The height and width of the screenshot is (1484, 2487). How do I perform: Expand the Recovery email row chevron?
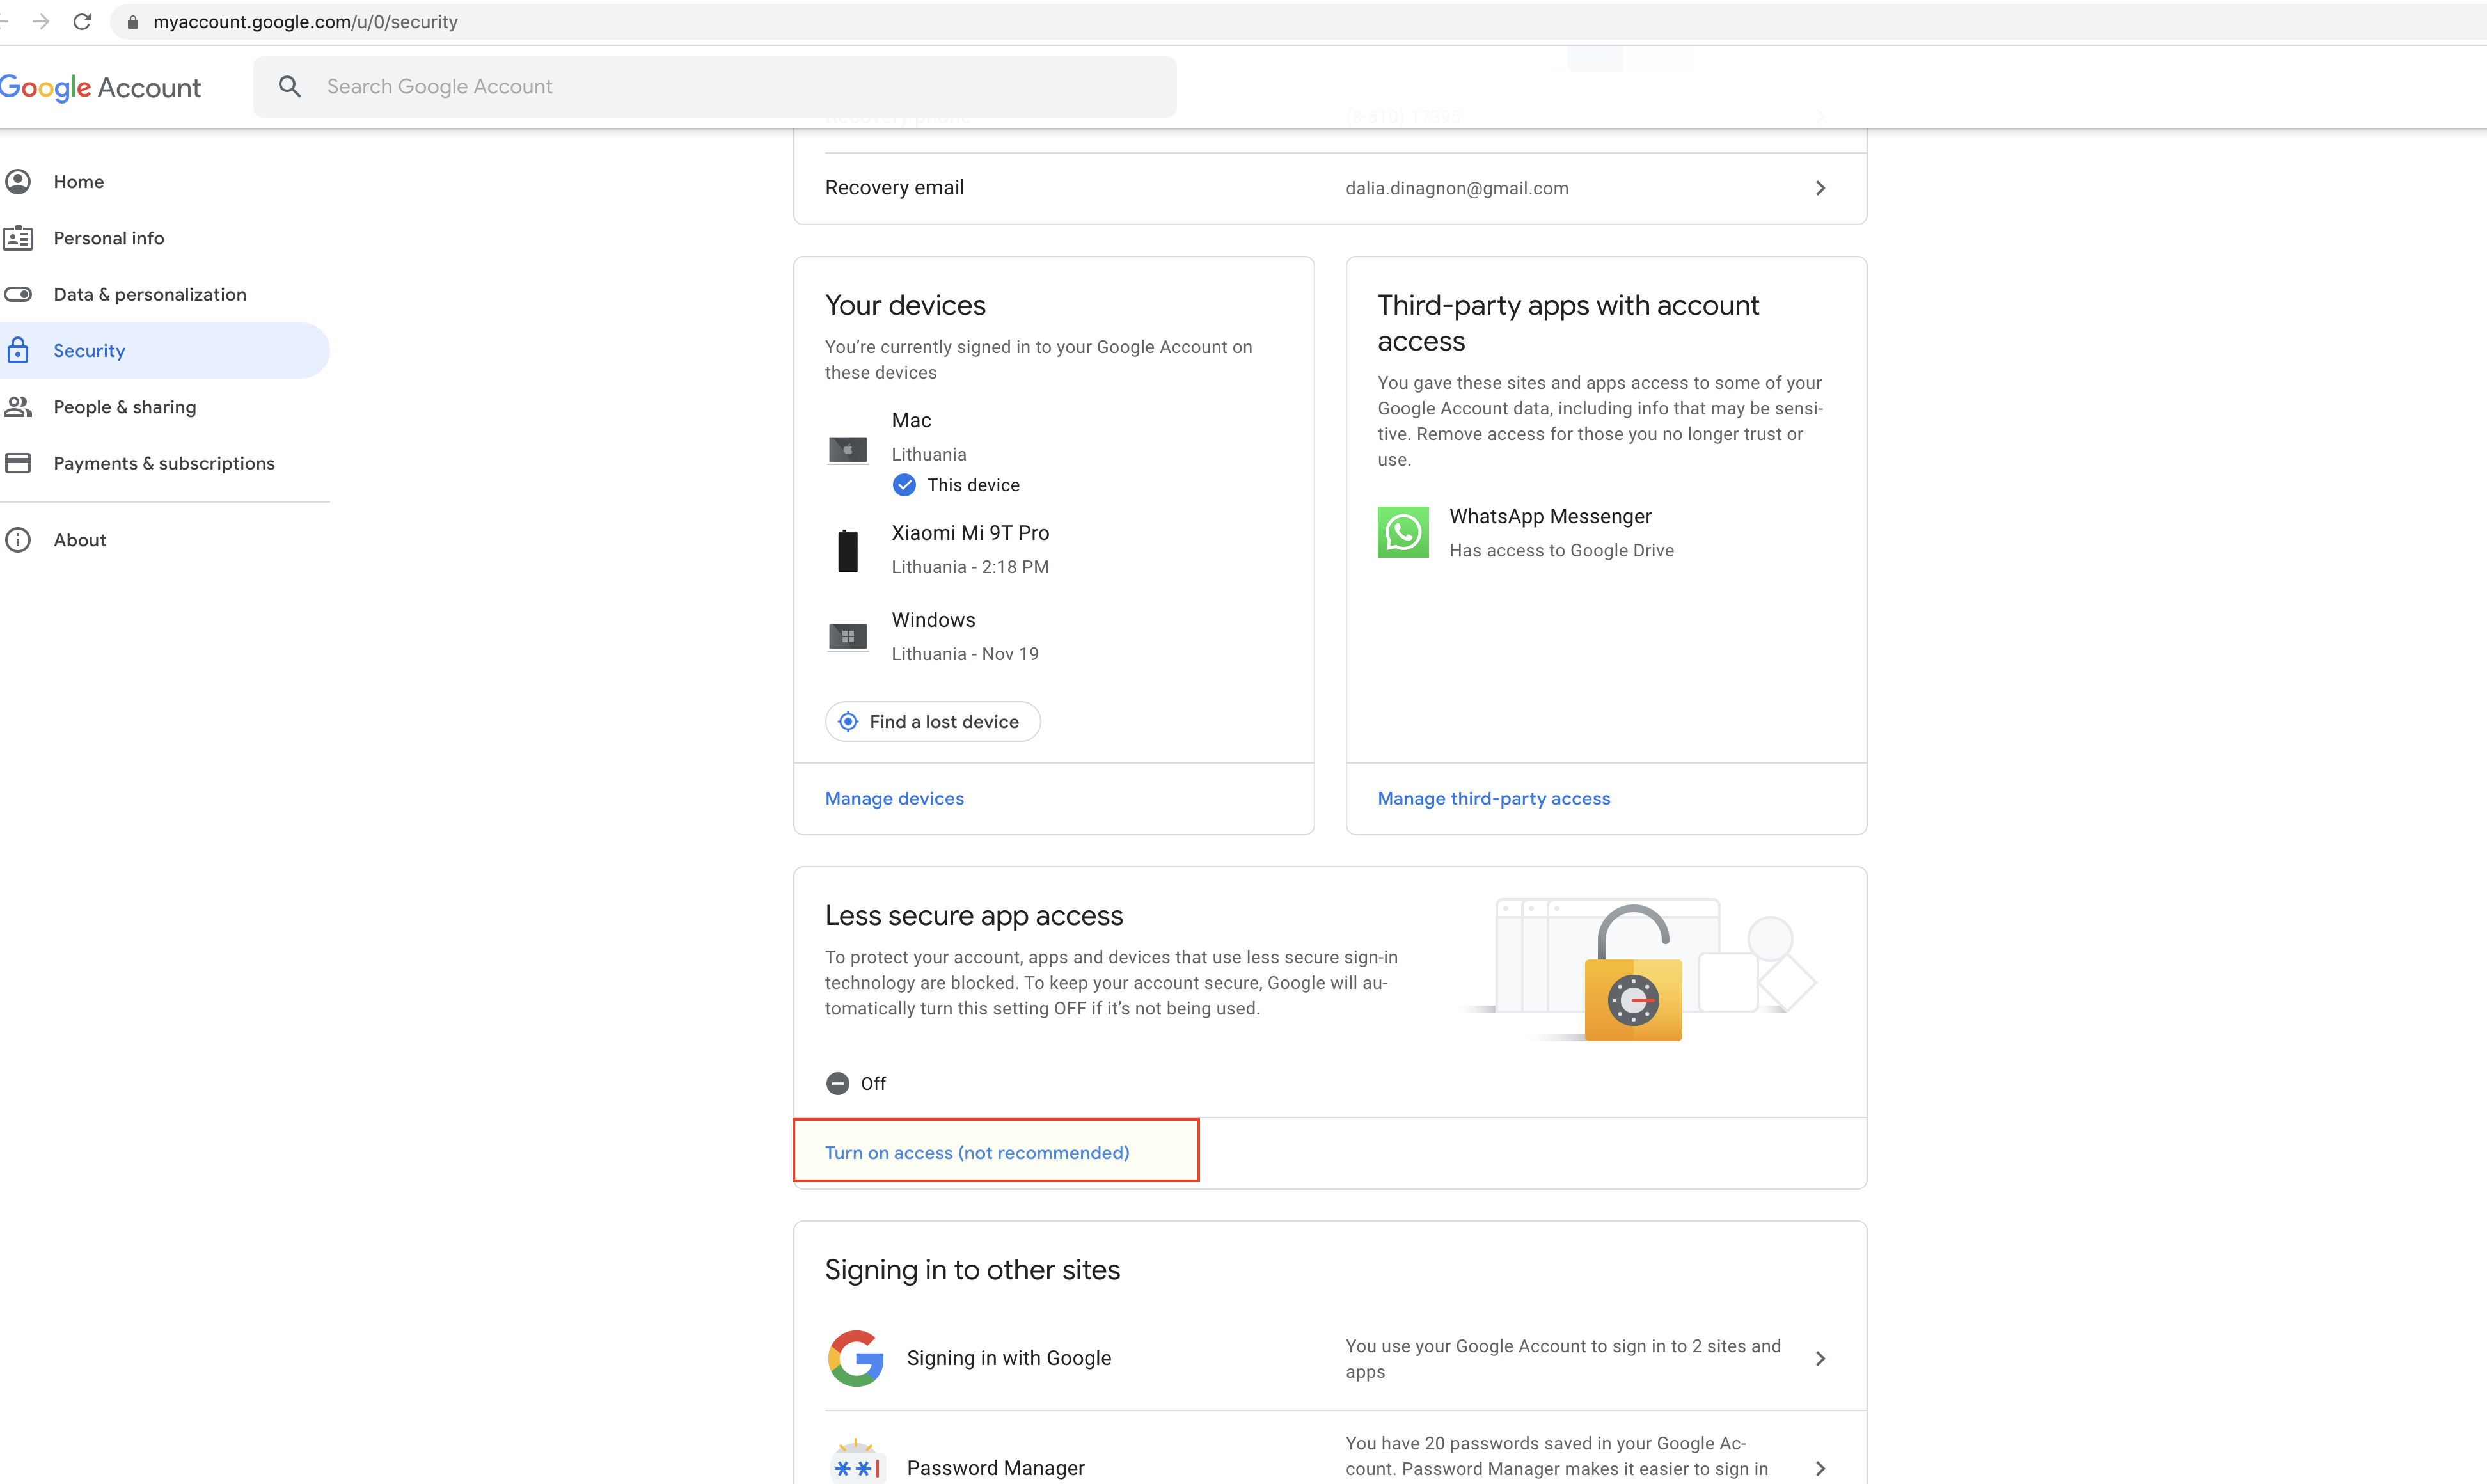(x=1820, y=188)
